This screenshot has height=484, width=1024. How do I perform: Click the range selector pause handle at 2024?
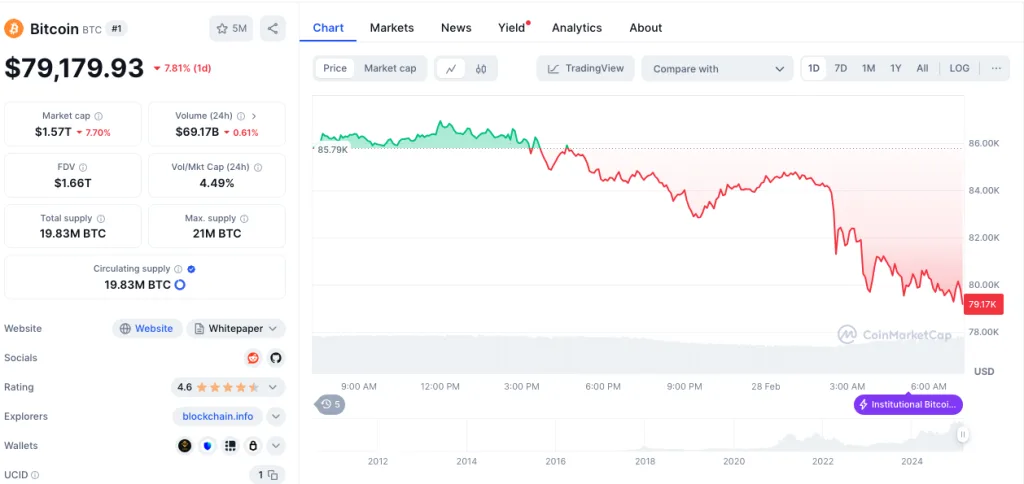pyautogui.click(x=963, y=434)
